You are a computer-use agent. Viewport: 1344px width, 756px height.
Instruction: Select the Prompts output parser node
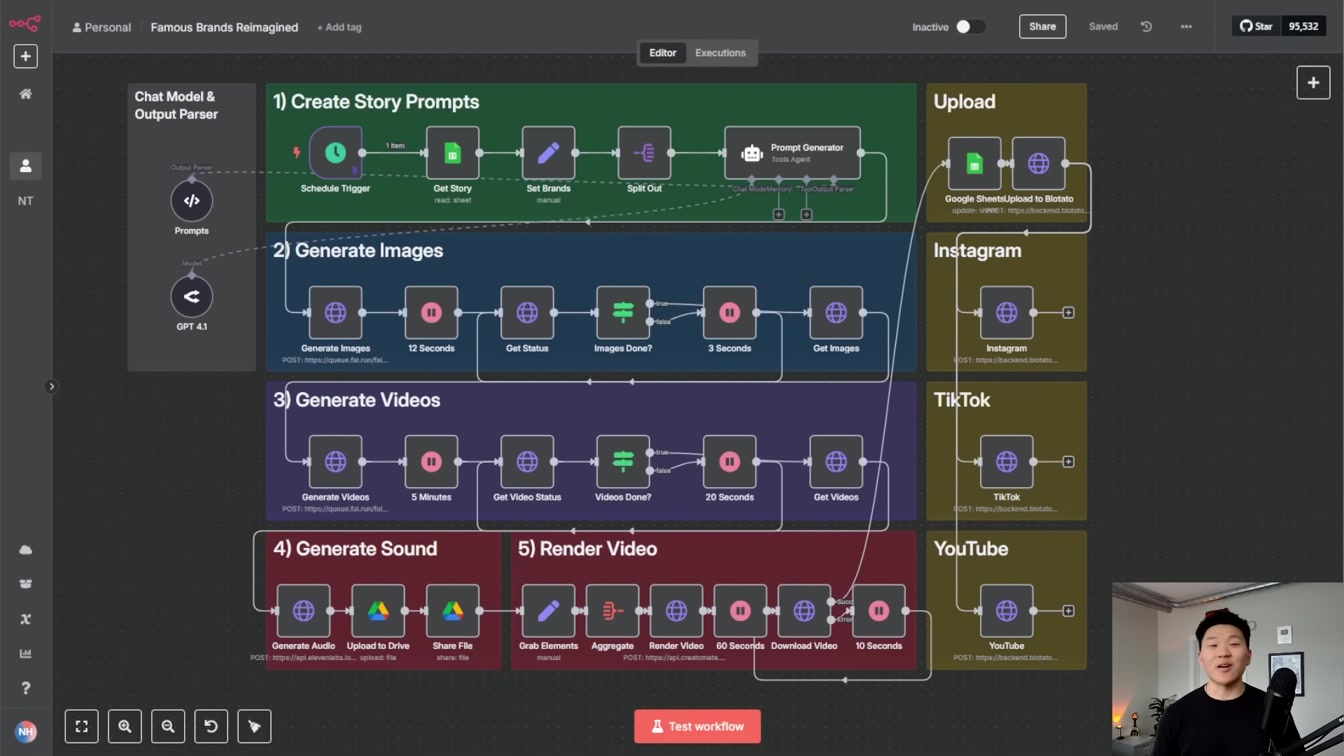coord(191,201)
